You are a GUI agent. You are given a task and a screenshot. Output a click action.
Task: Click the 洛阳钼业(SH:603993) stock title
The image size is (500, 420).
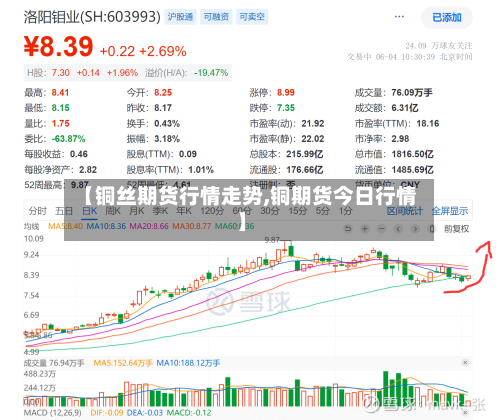pyautogui.click(x=92, y=17)
